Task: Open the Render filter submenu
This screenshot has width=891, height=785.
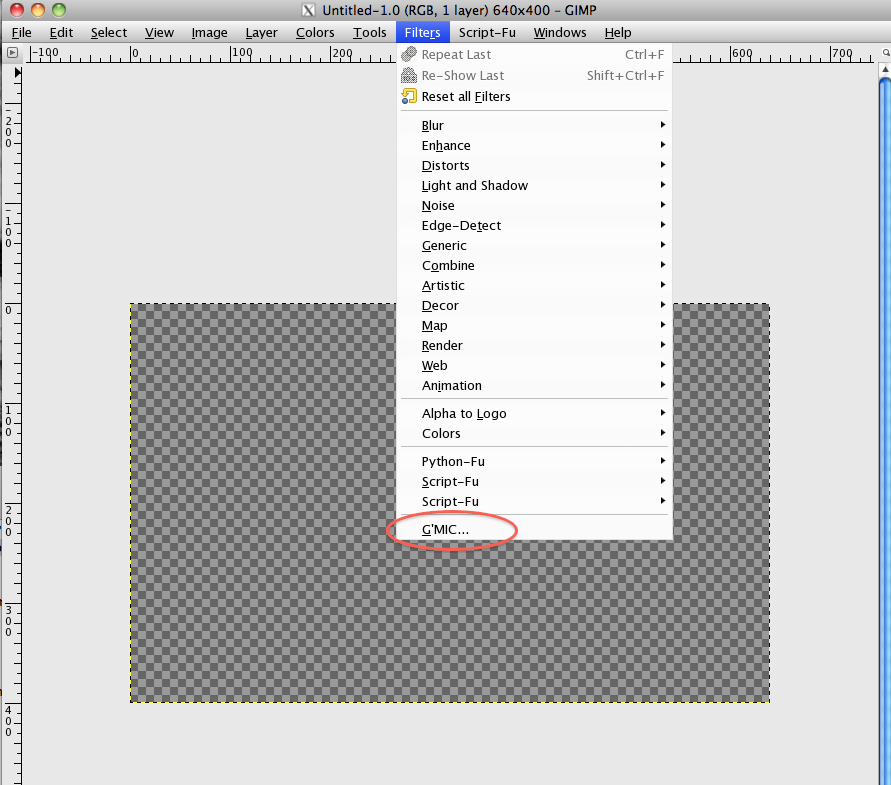Action: (534, 345)
